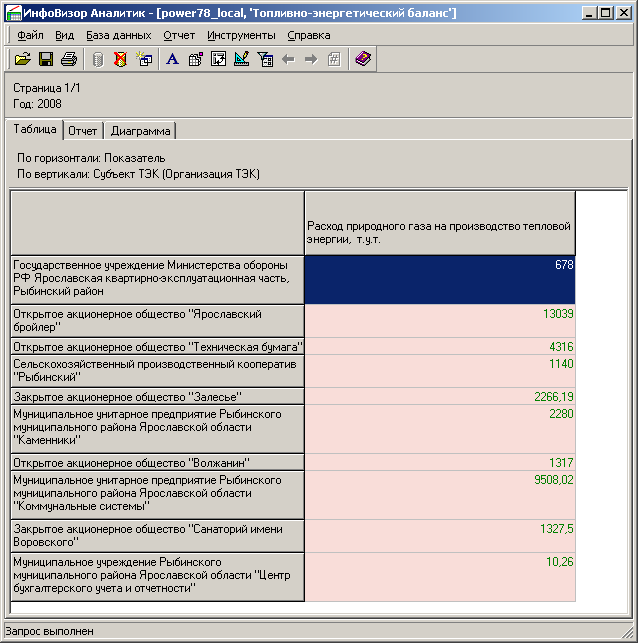Click the Open folder toolbar icon
638x643 pixels.
[x=23, y=59]
